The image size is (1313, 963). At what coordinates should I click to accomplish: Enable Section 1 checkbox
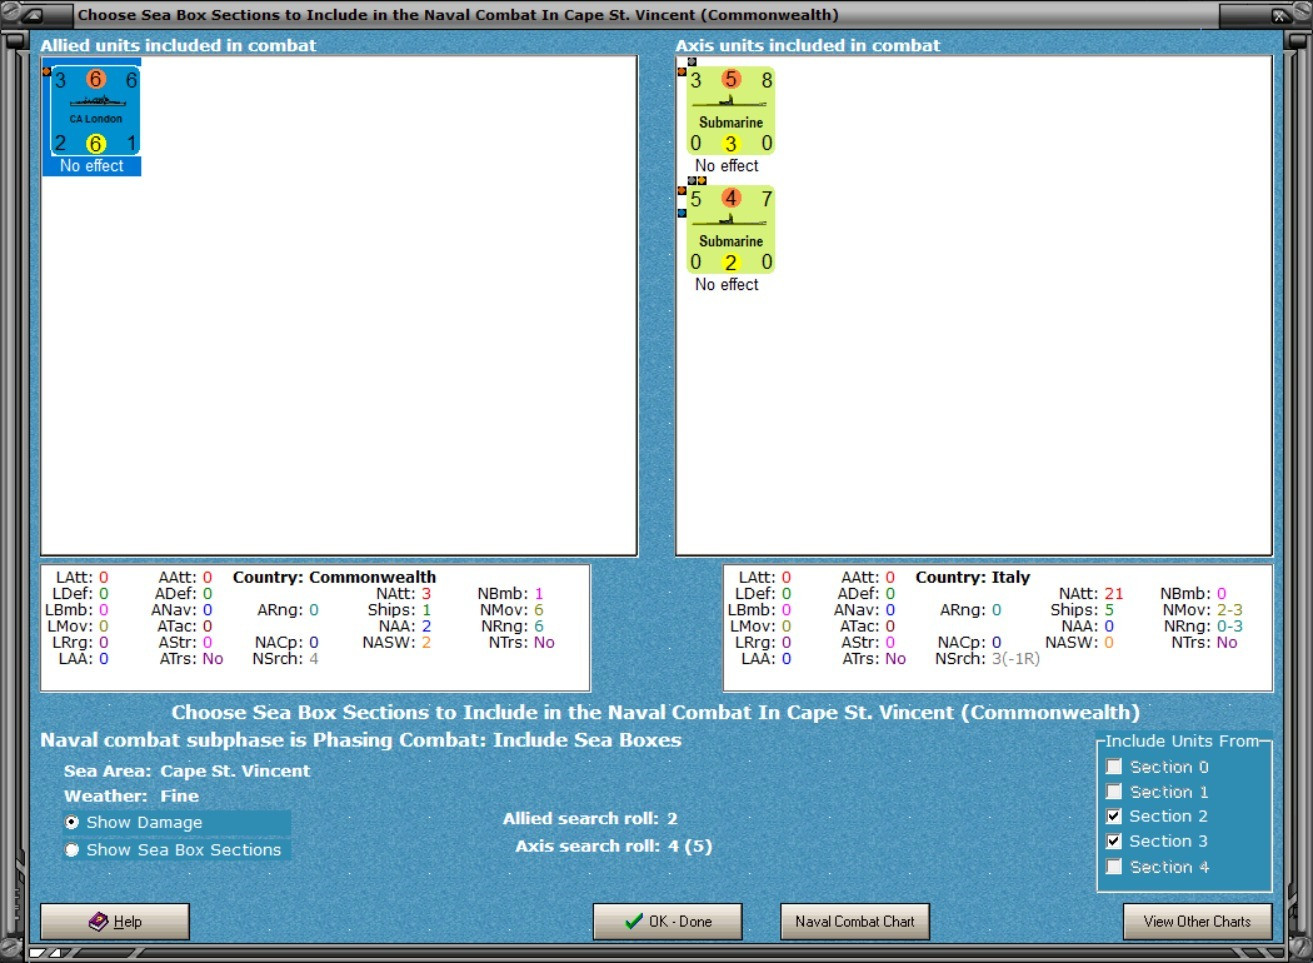point(1114,792)
